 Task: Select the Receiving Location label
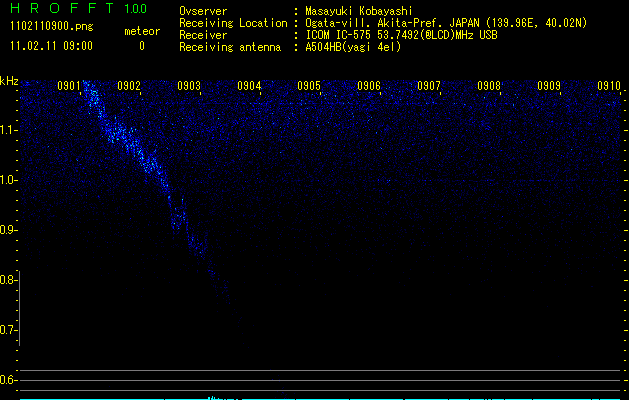233,23
